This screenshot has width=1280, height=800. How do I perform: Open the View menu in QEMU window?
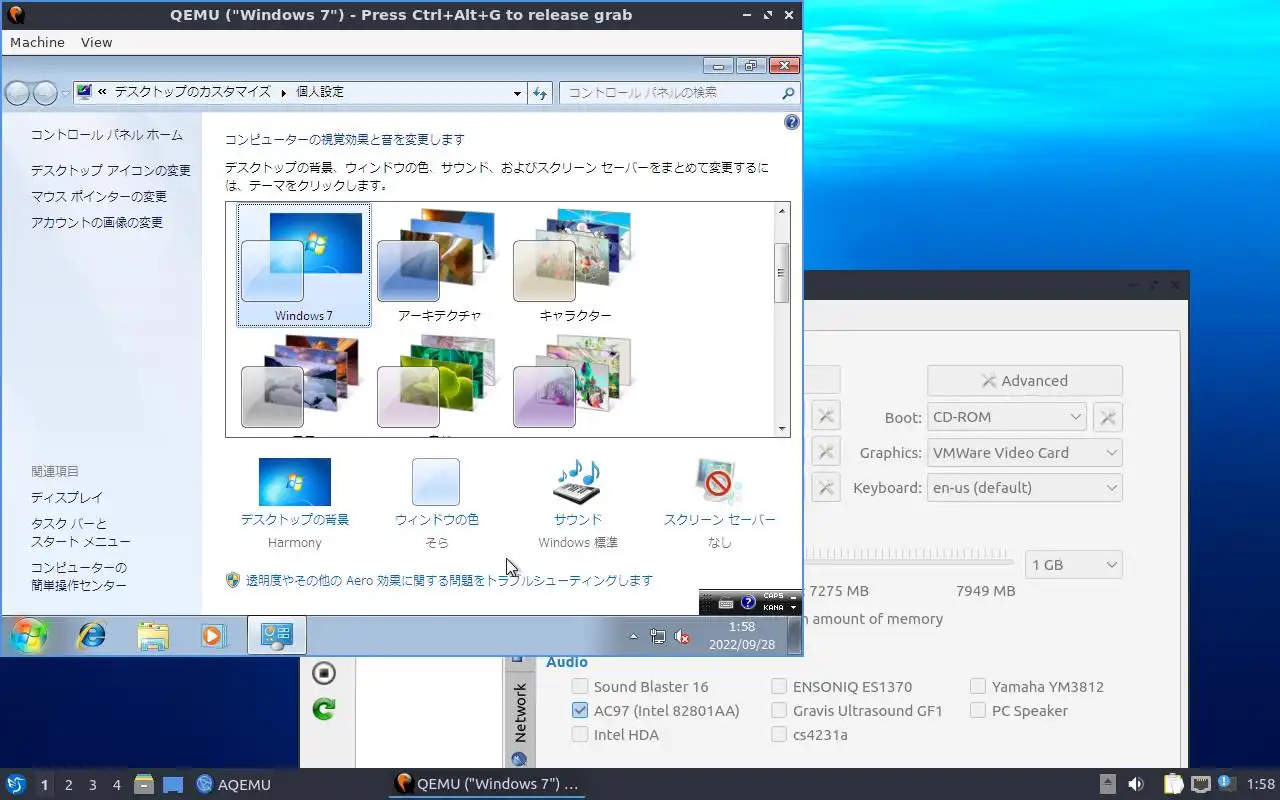96,42
